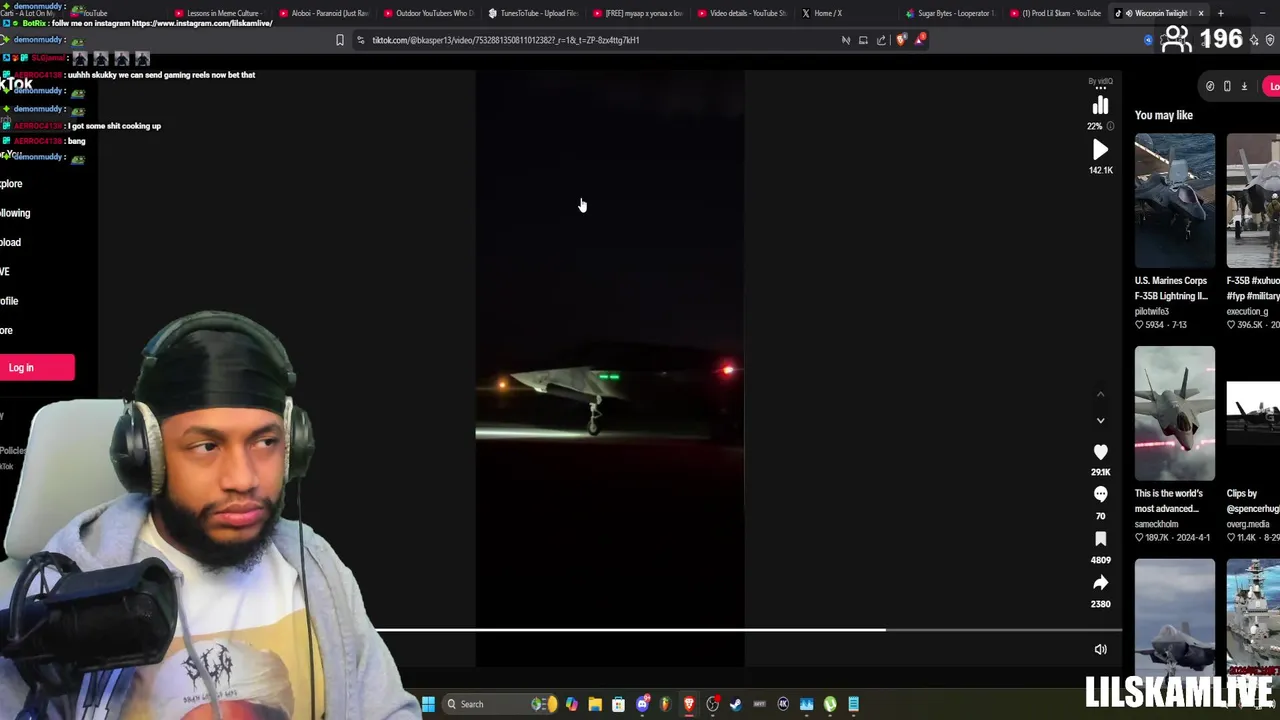Switch to Video details YouTube Studio tab
Viewport: 1280px width, 720px height.
point(741,13)
